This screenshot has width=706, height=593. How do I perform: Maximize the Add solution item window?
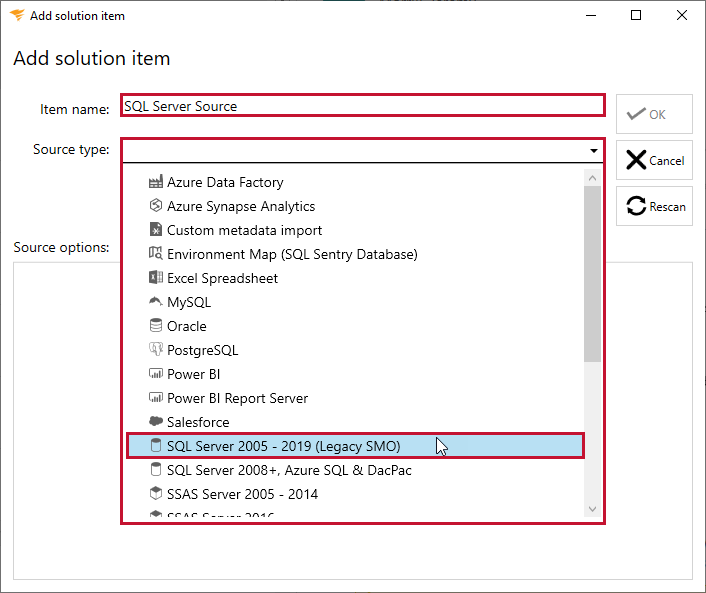[636, 15]
